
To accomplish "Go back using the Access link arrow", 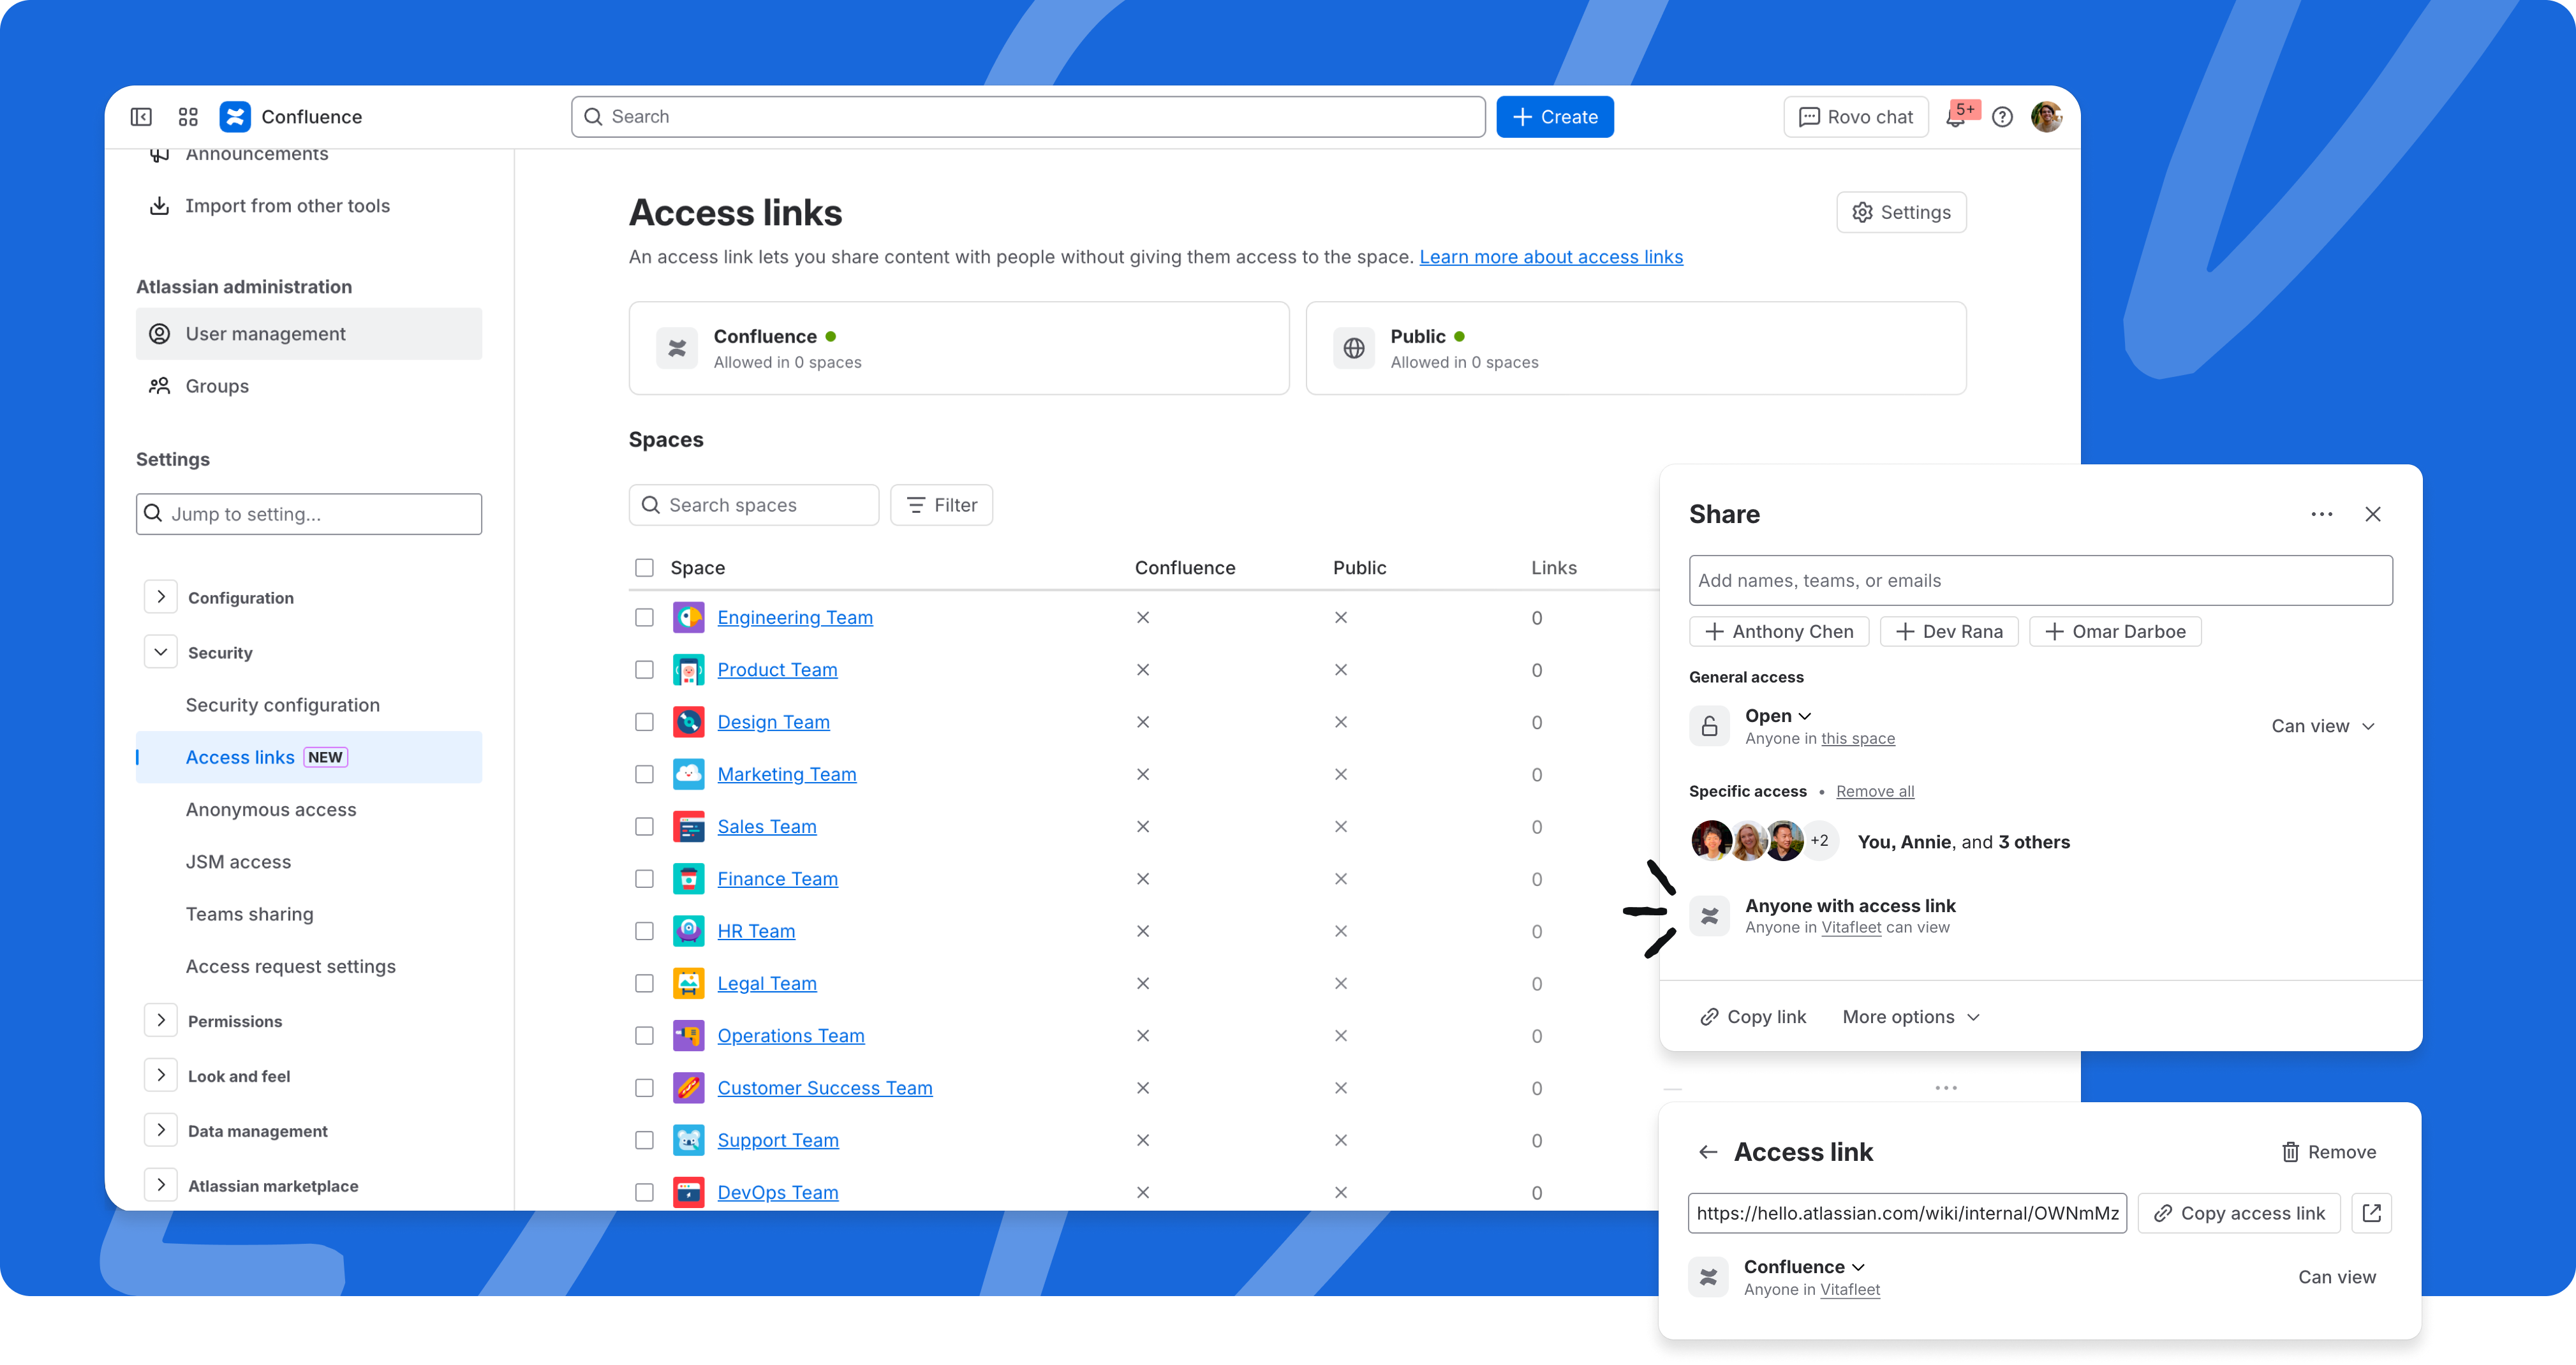I will coord(1708,1152).
